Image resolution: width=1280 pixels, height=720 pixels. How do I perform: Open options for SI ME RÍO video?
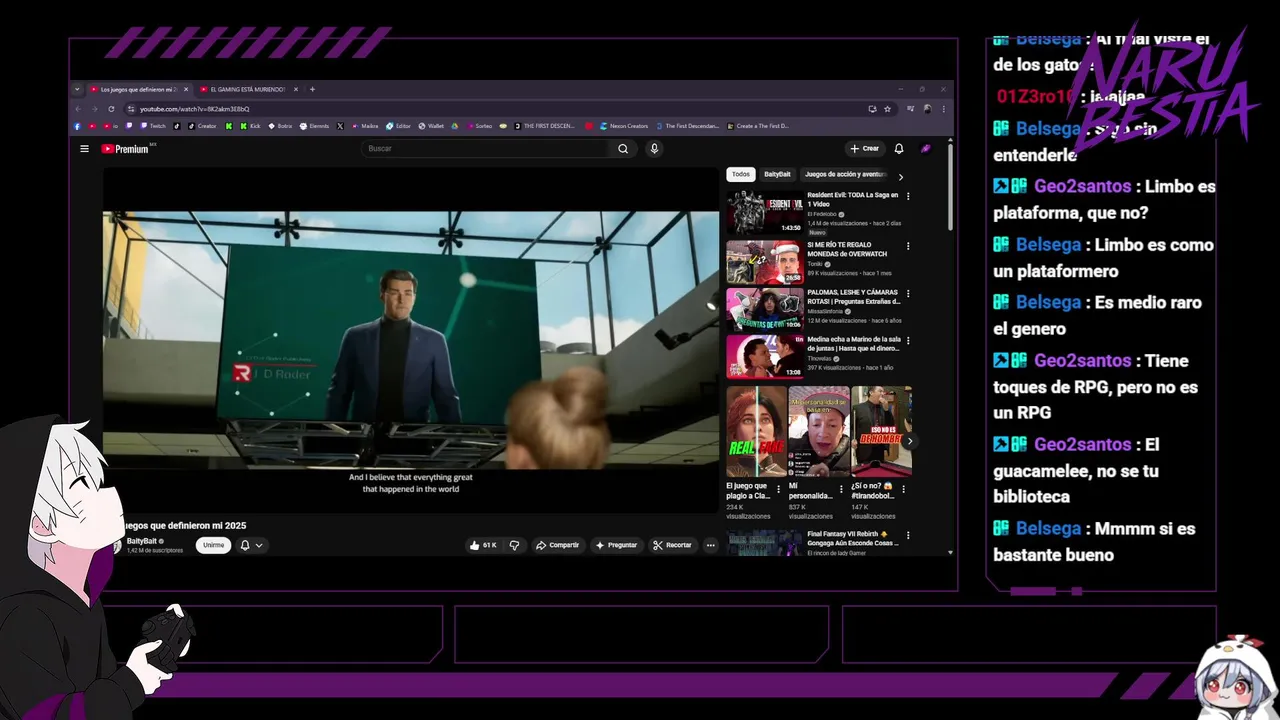(x=908, y=246)
